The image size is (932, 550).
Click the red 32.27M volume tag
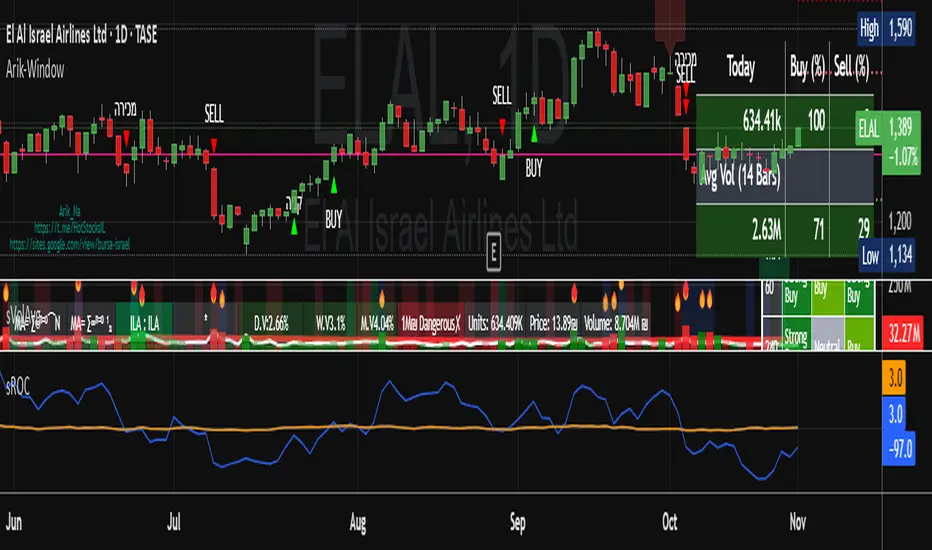coord(903,334)
